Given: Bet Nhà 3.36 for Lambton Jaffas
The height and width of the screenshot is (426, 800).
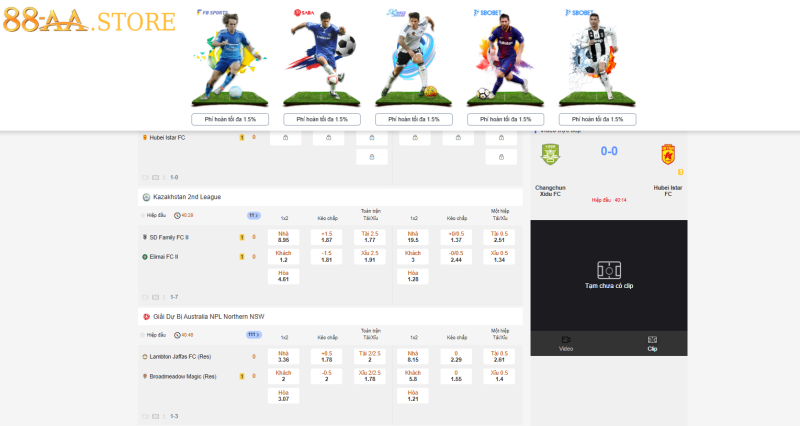Looking at the screenshot, I should click(284, 357).
